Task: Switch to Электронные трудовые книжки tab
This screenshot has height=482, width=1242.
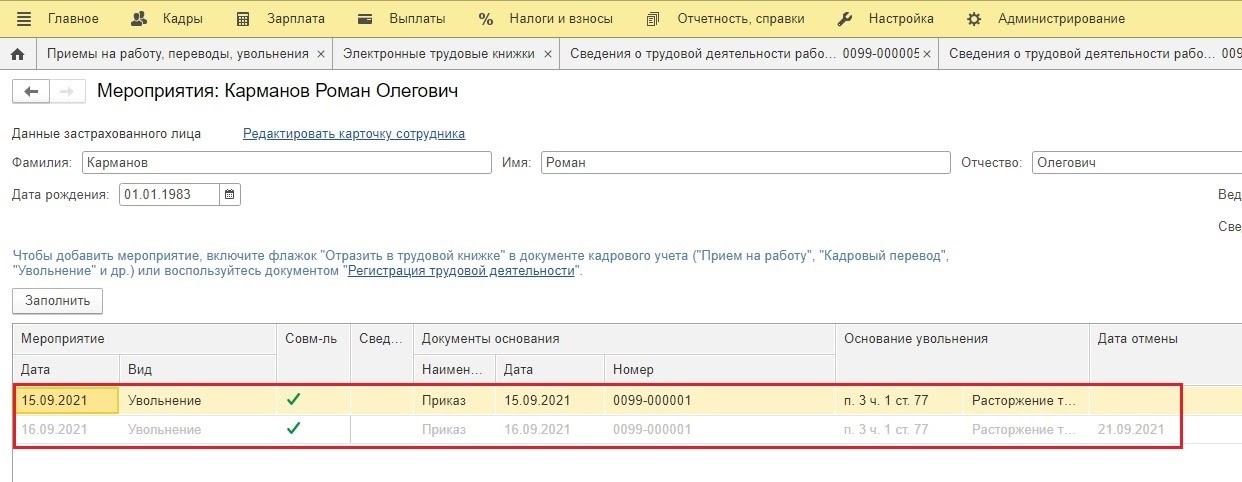Action: point(438,54)
